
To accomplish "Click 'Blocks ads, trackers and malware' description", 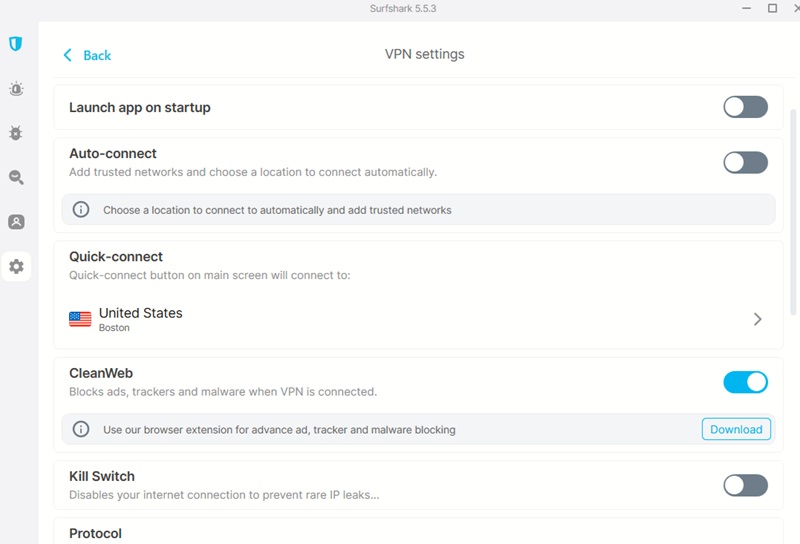I will pos(223,392).
